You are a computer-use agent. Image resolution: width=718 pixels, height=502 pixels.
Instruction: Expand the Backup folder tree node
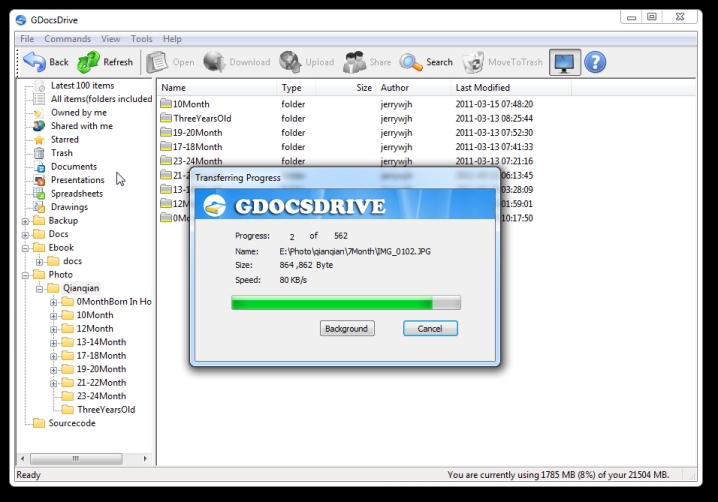point(25,221)
